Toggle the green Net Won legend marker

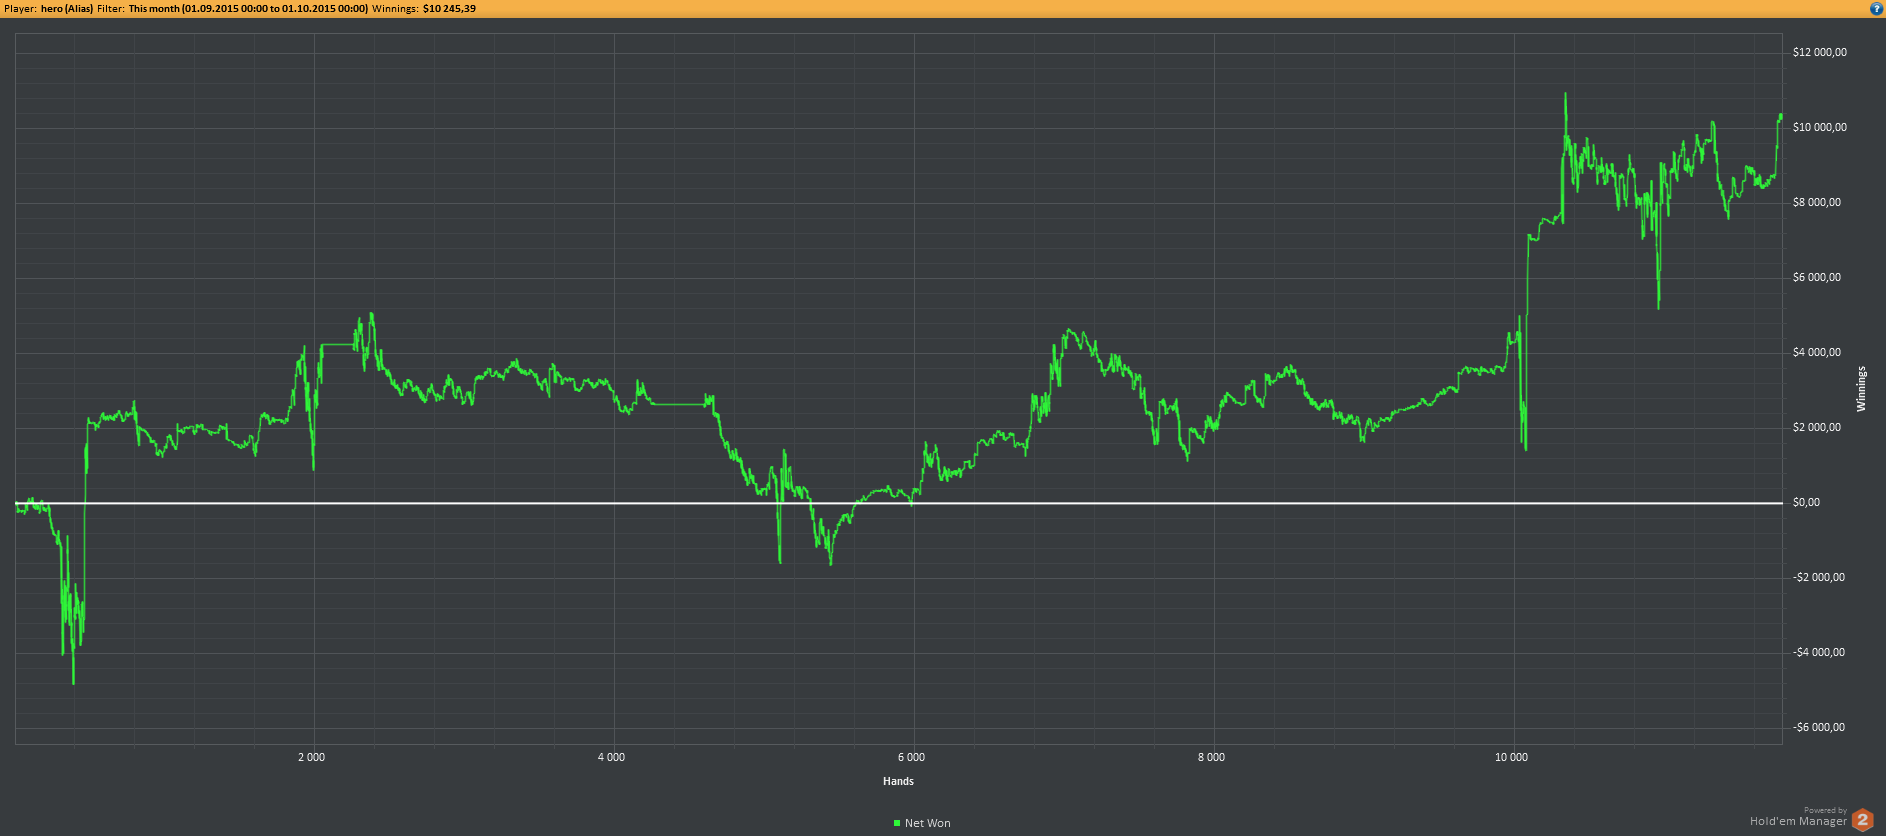click(x=897, y=823)
